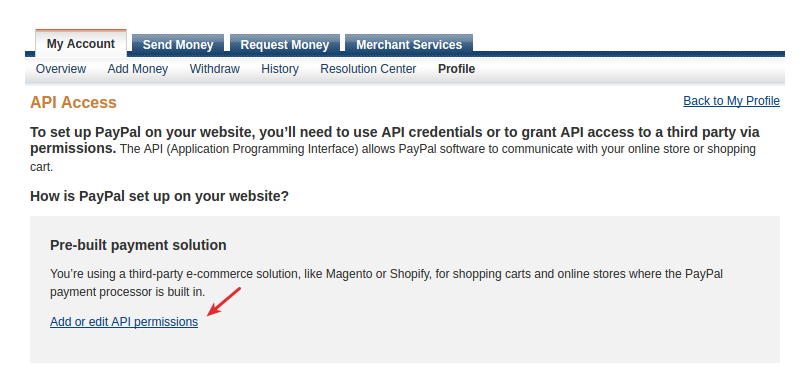
Task: Open the Resolution Center
Action: [368, 69]
